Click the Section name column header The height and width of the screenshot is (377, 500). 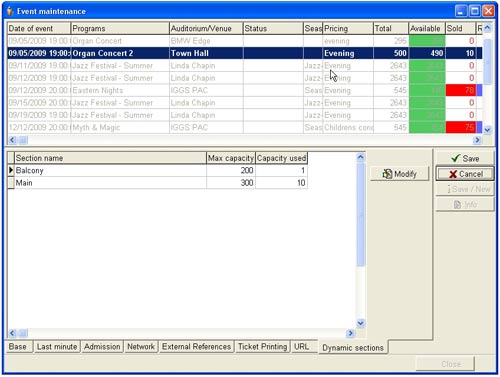110,158
